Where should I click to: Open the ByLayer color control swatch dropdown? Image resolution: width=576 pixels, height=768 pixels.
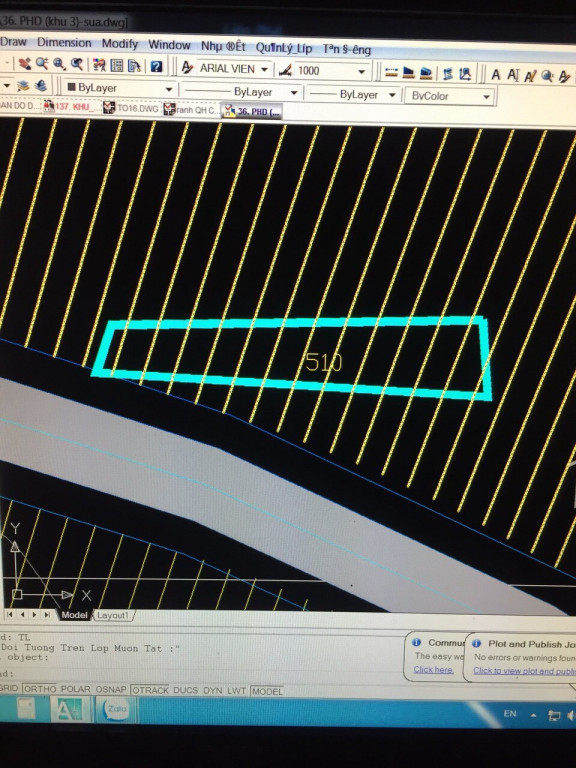pos(120,89)
